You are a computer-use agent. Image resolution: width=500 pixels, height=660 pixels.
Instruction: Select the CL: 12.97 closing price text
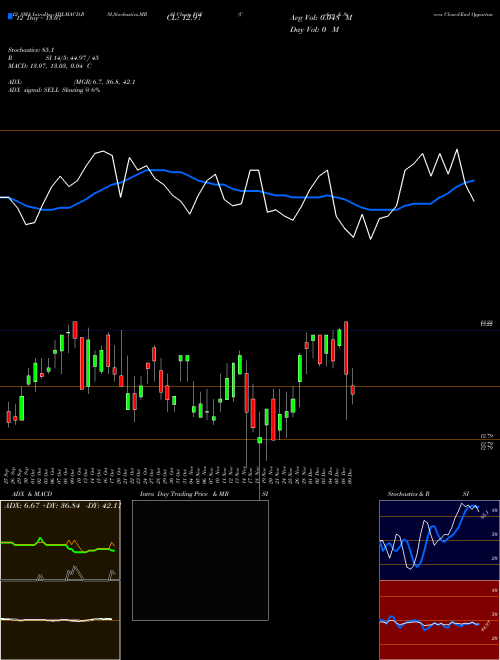click(x=184, y=18)
